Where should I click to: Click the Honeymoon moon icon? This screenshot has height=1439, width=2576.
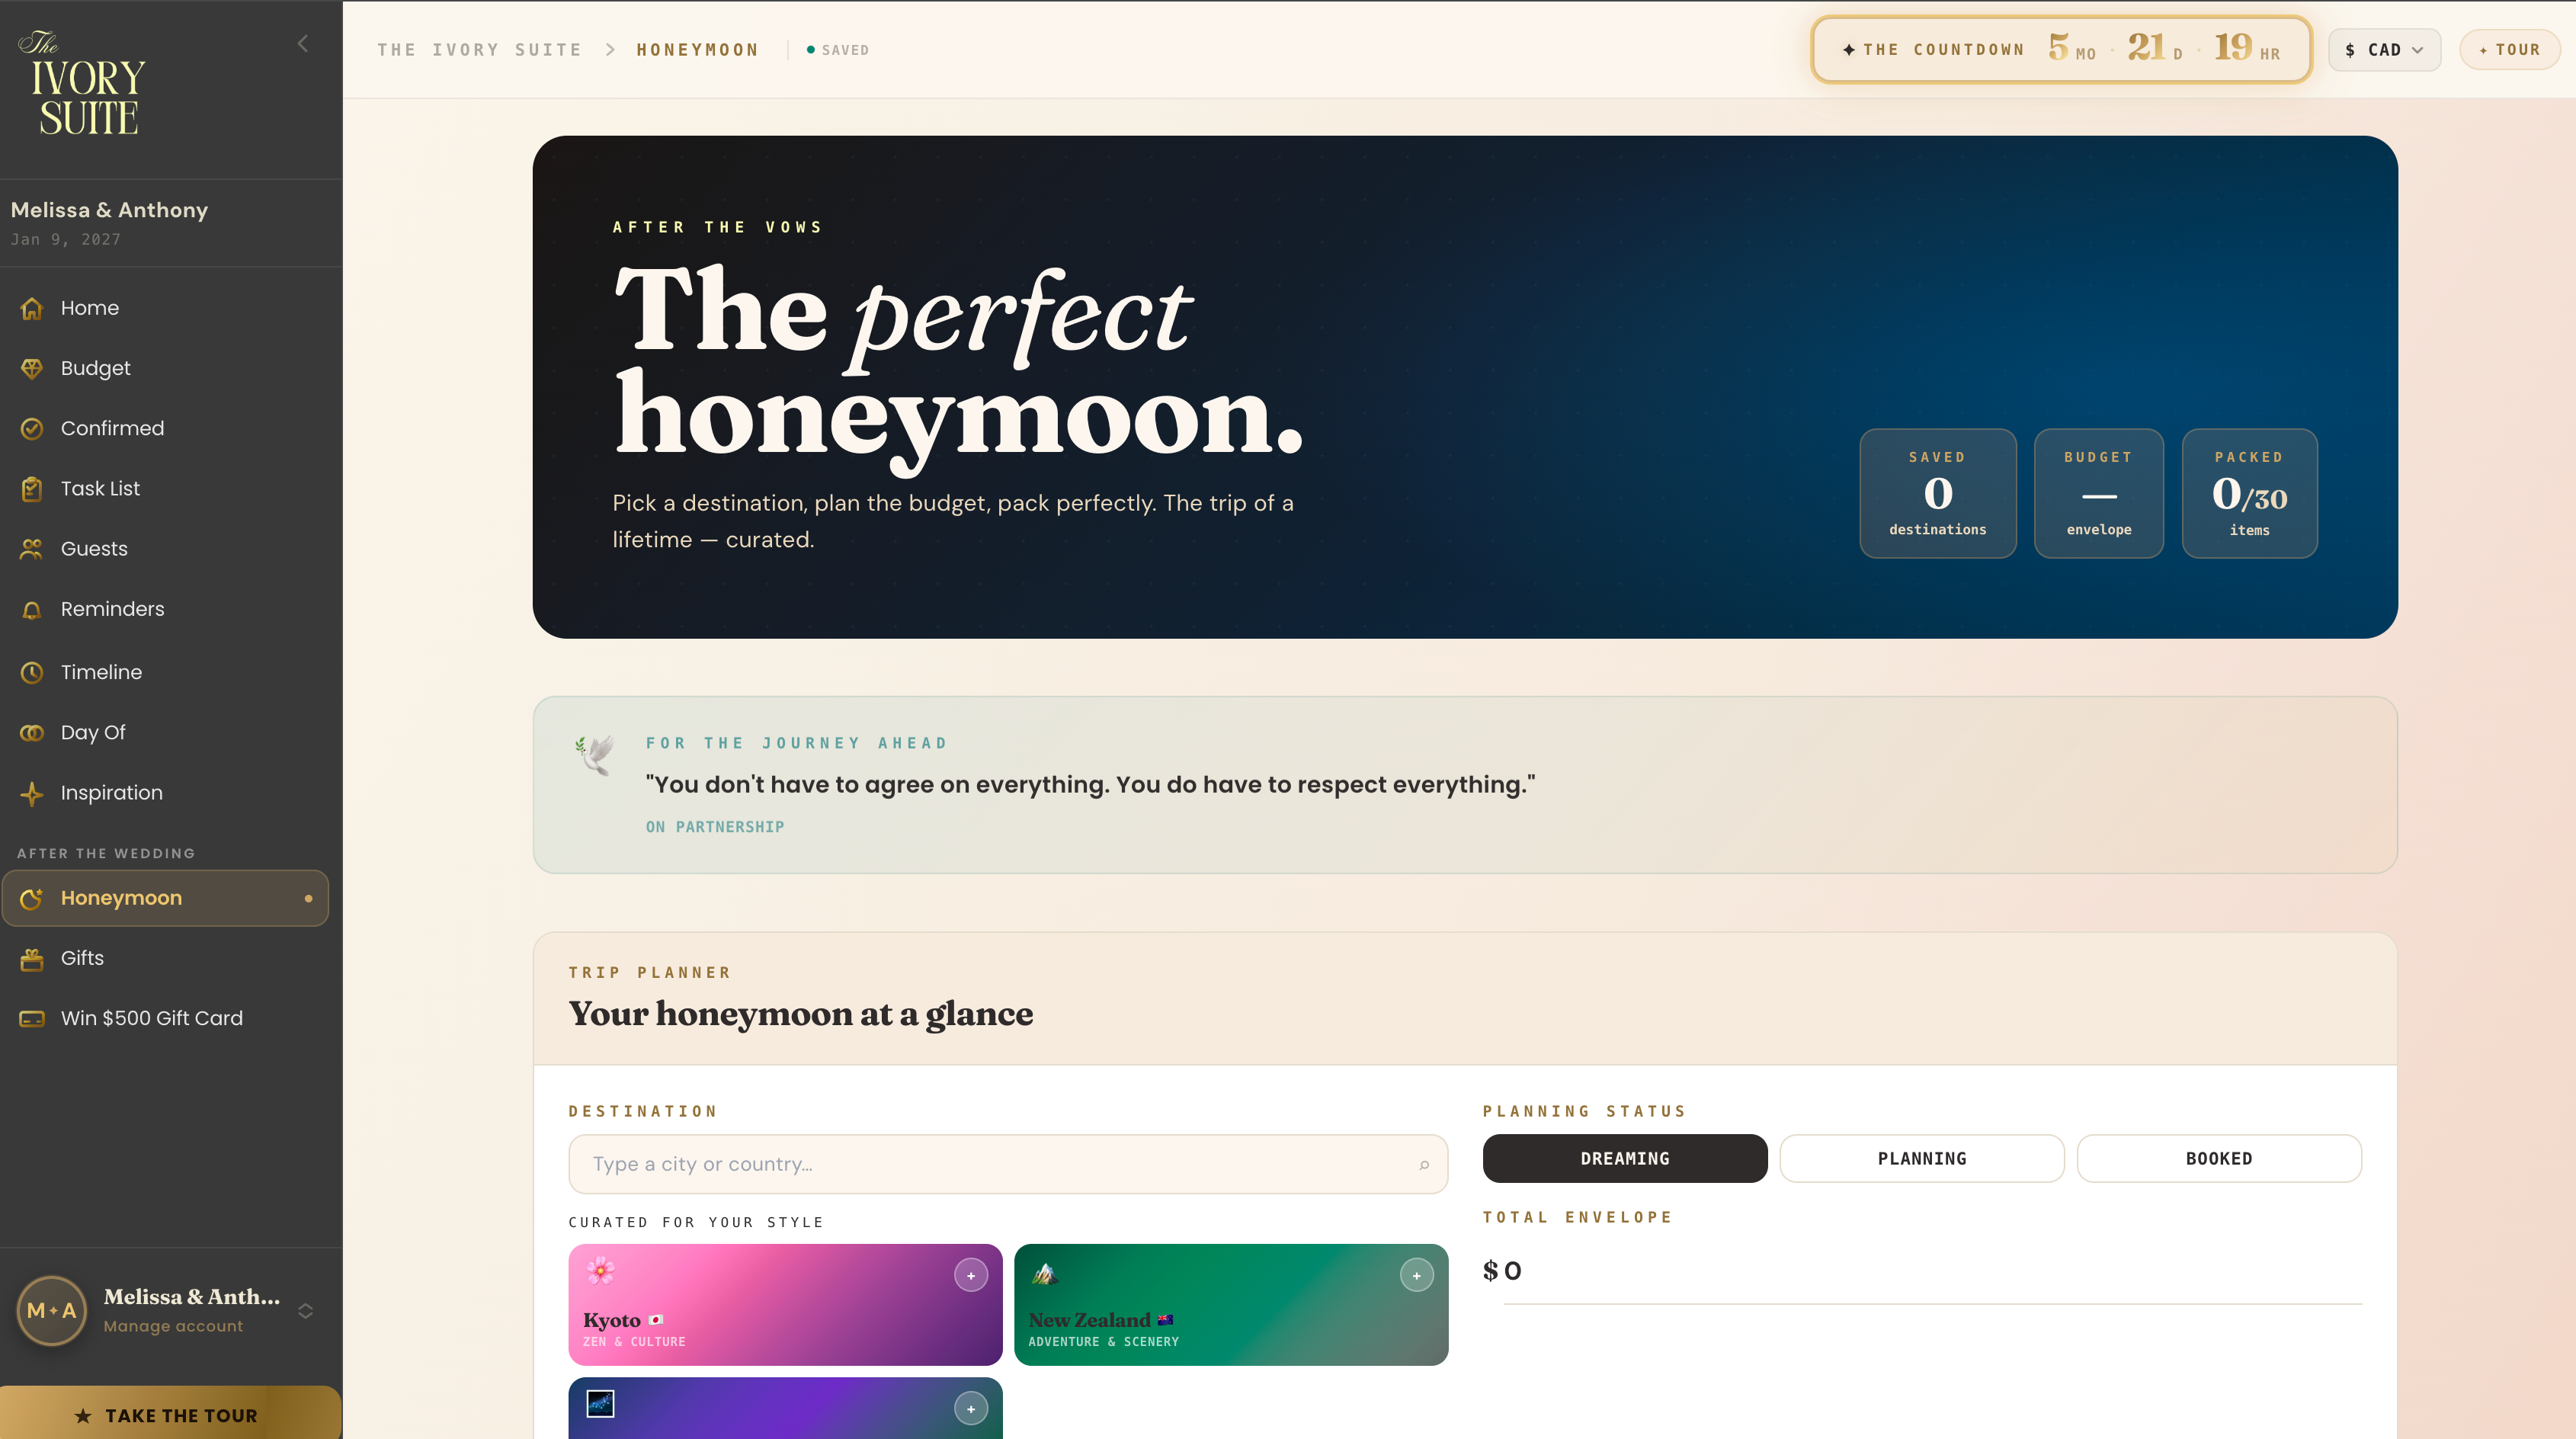[x=32, y=898]
